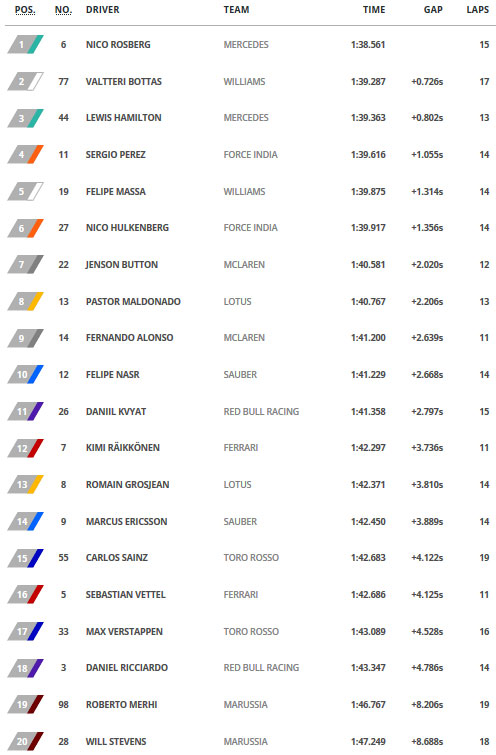This screenshot has width=496, height=755.
Task: Click the TIME column header
Action: pyautogui.click(x=374, y=10)
